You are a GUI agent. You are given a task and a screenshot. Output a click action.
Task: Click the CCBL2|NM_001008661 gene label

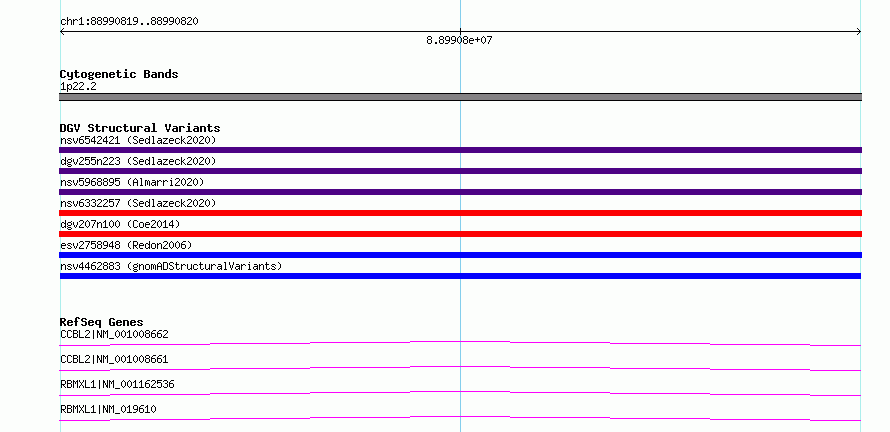[114, 359]
